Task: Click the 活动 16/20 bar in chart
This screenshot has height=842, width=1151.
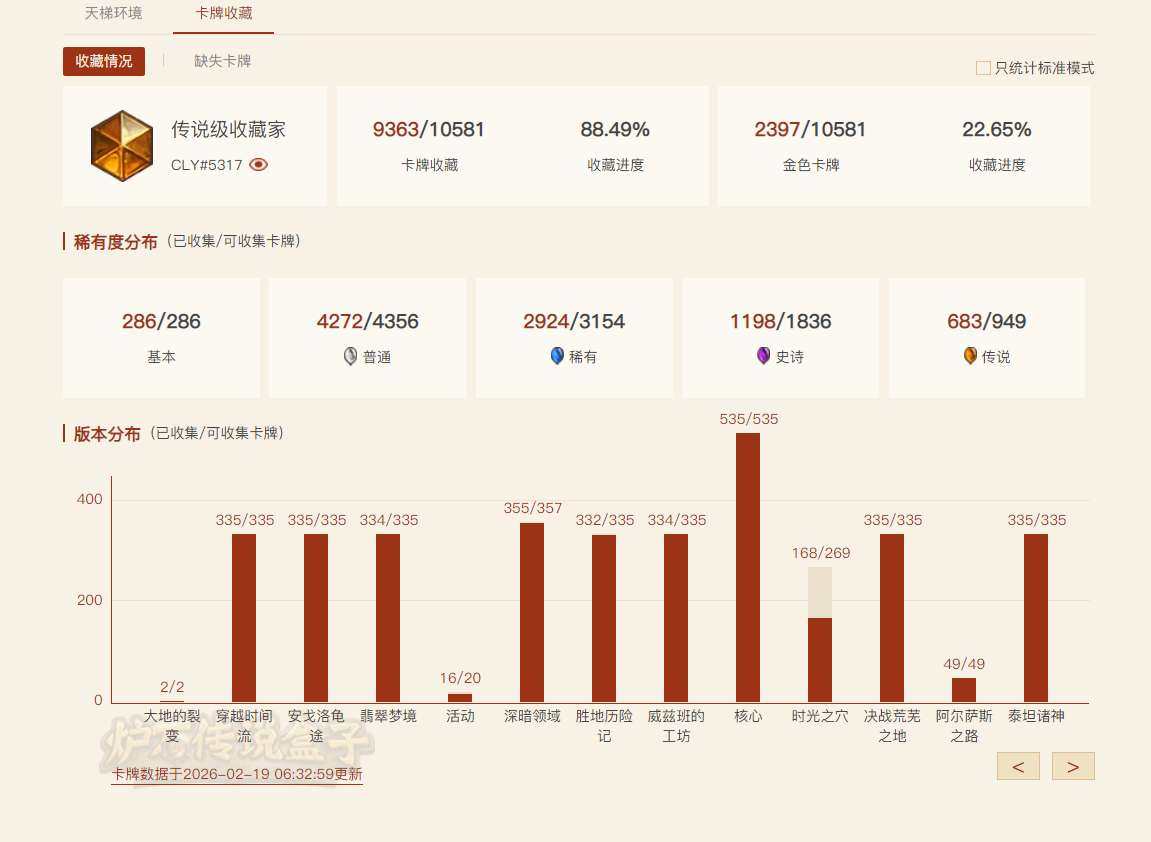Action: (x=460, y=697)
